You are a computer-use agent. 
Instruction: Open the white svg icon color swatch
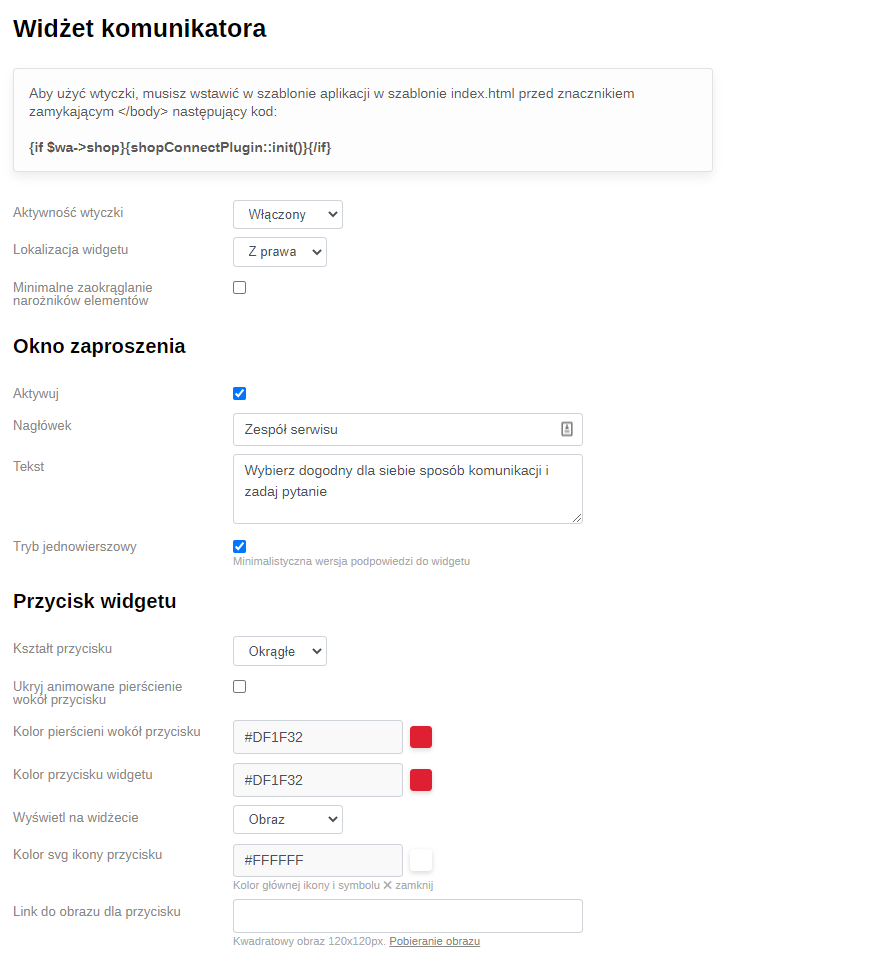tap(421, 860)
